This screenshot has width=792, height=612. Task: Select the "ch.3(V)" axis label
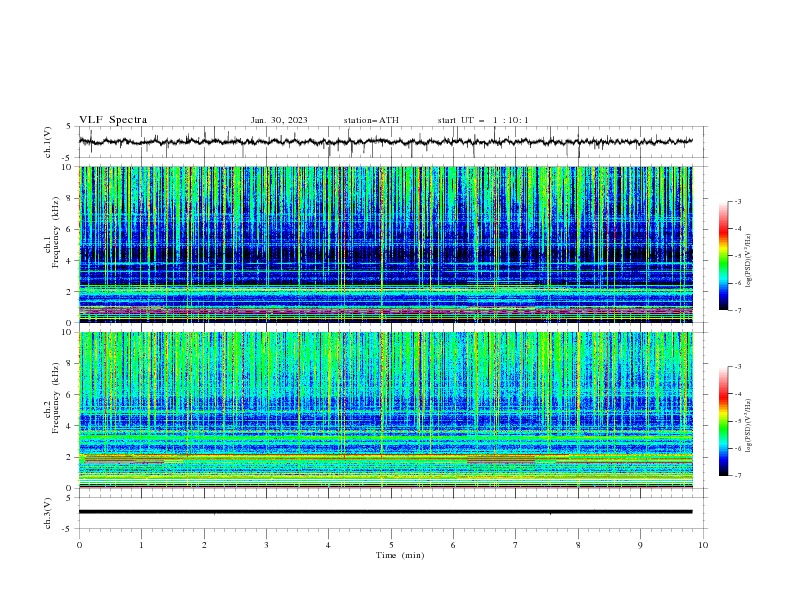point(48,513)
